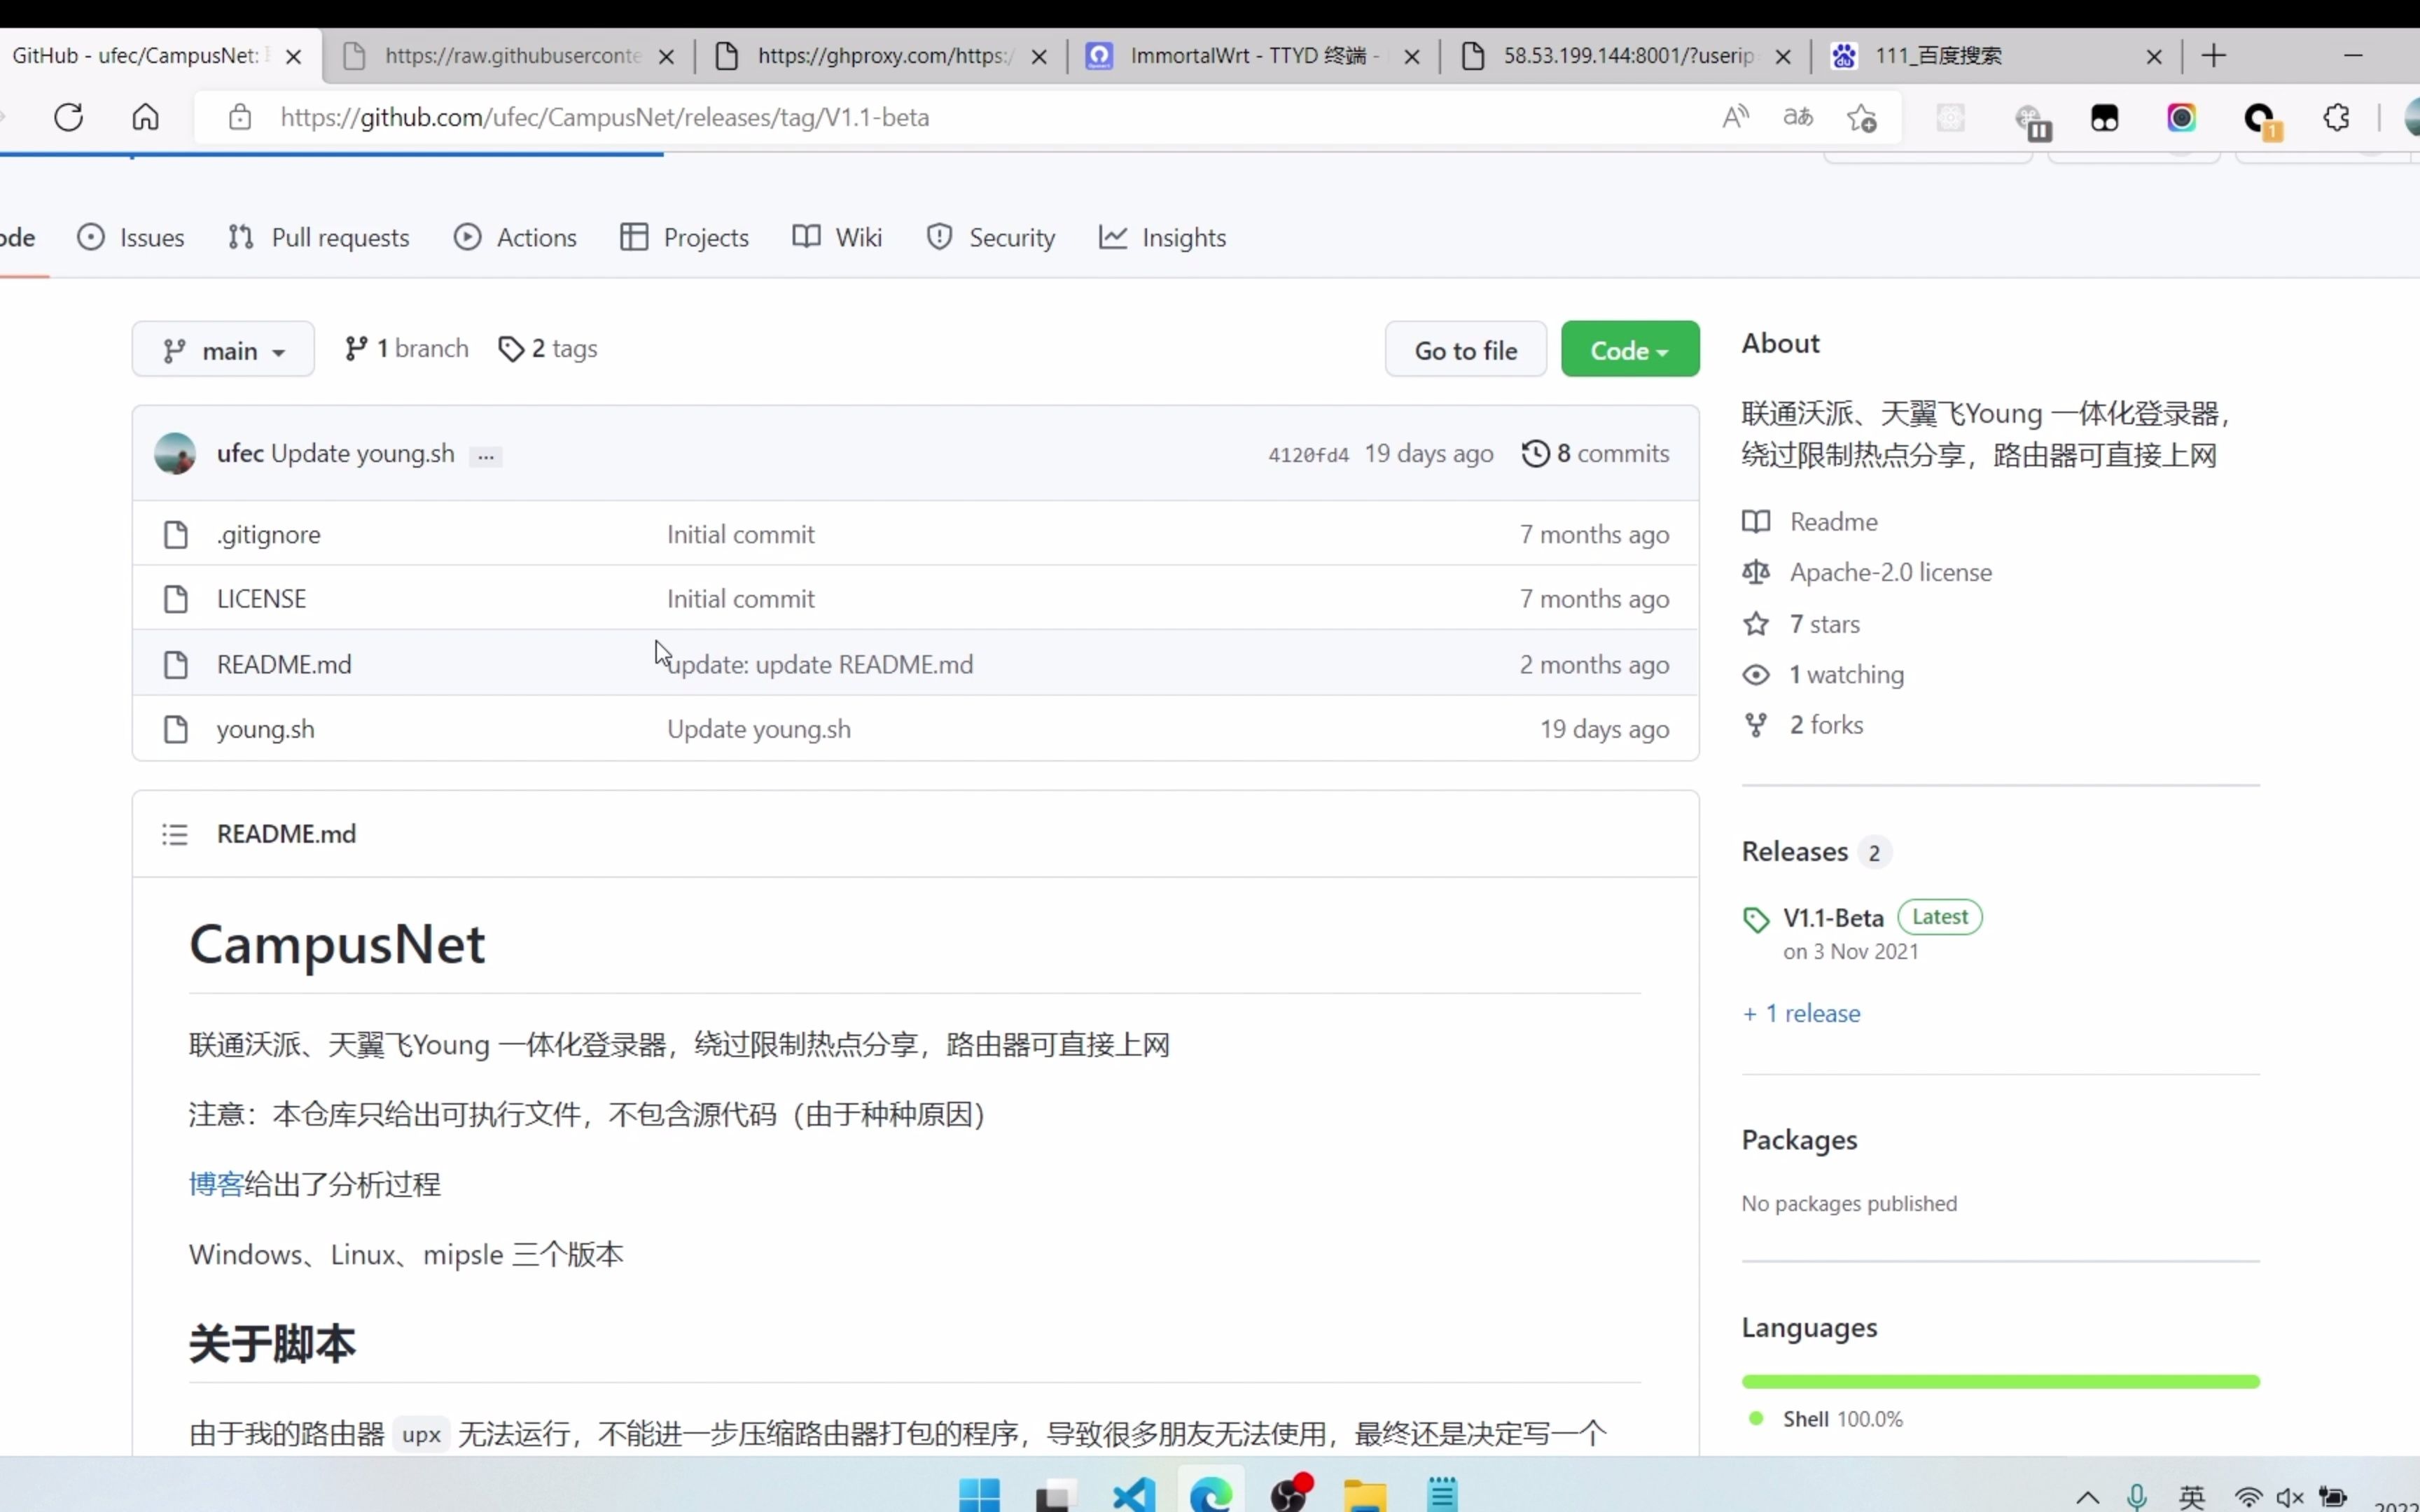
Task: Open the Apache-2.0 license link
Action: [x=1890, y=572]
